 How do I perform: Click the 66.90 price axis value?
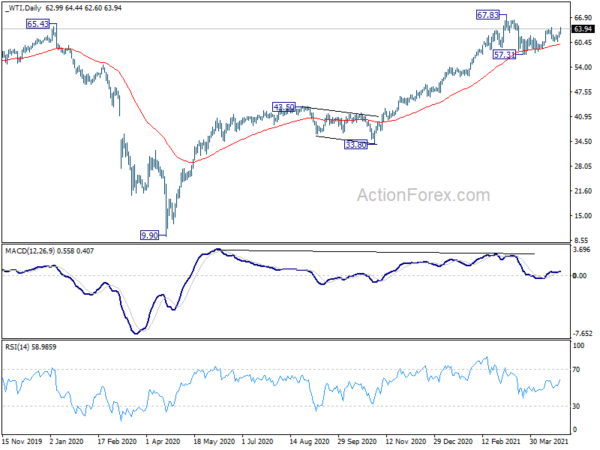[583, 18]
